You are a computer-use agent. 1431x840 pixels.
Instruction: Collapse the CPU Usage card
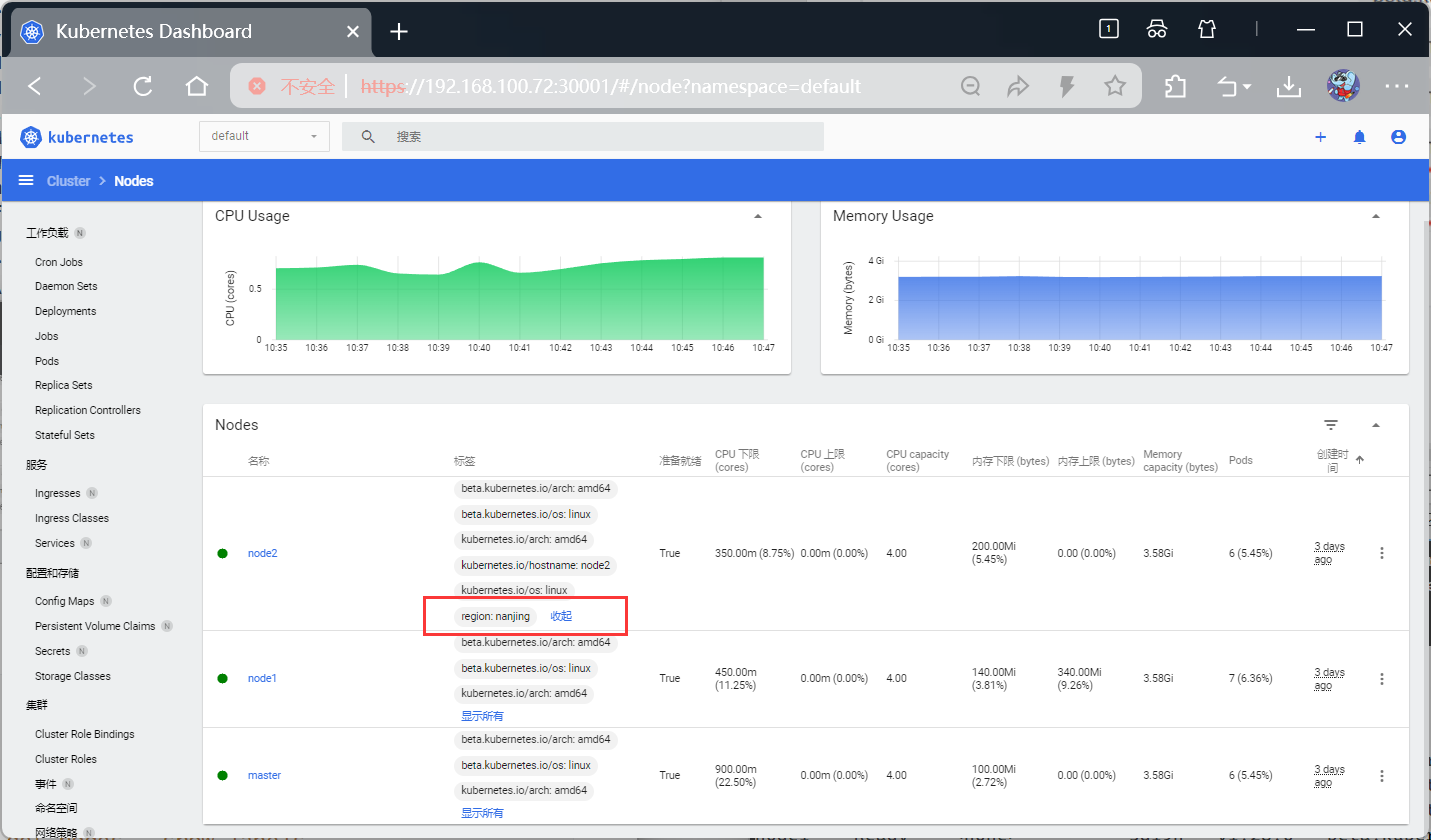[758, 216]
